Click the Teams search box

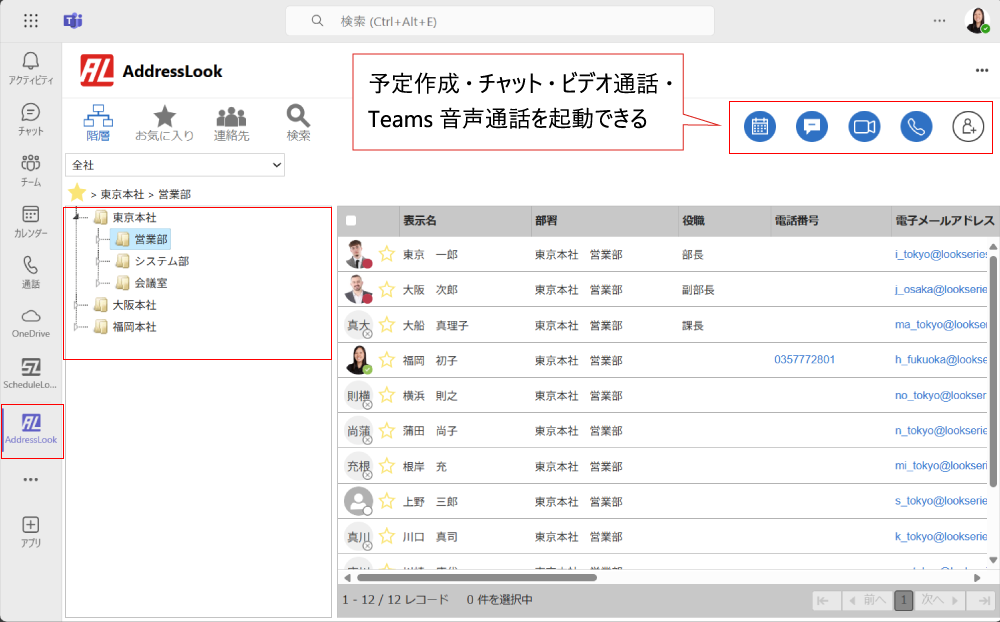500,21
